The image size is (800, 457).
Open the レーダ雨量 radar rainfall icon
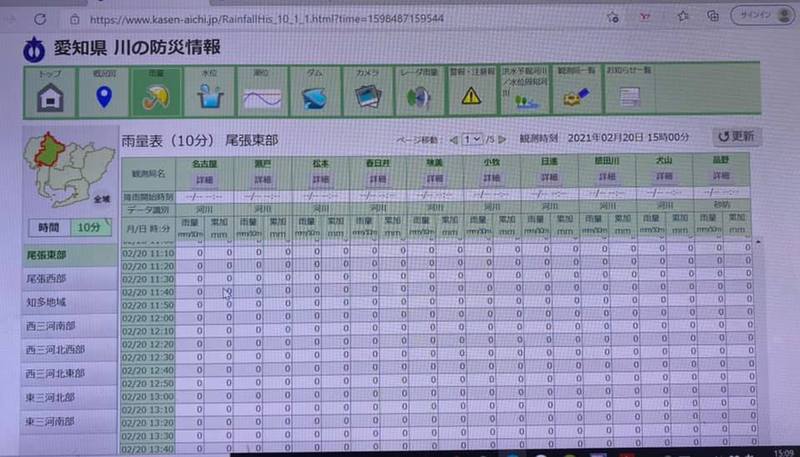click(419, 97)
